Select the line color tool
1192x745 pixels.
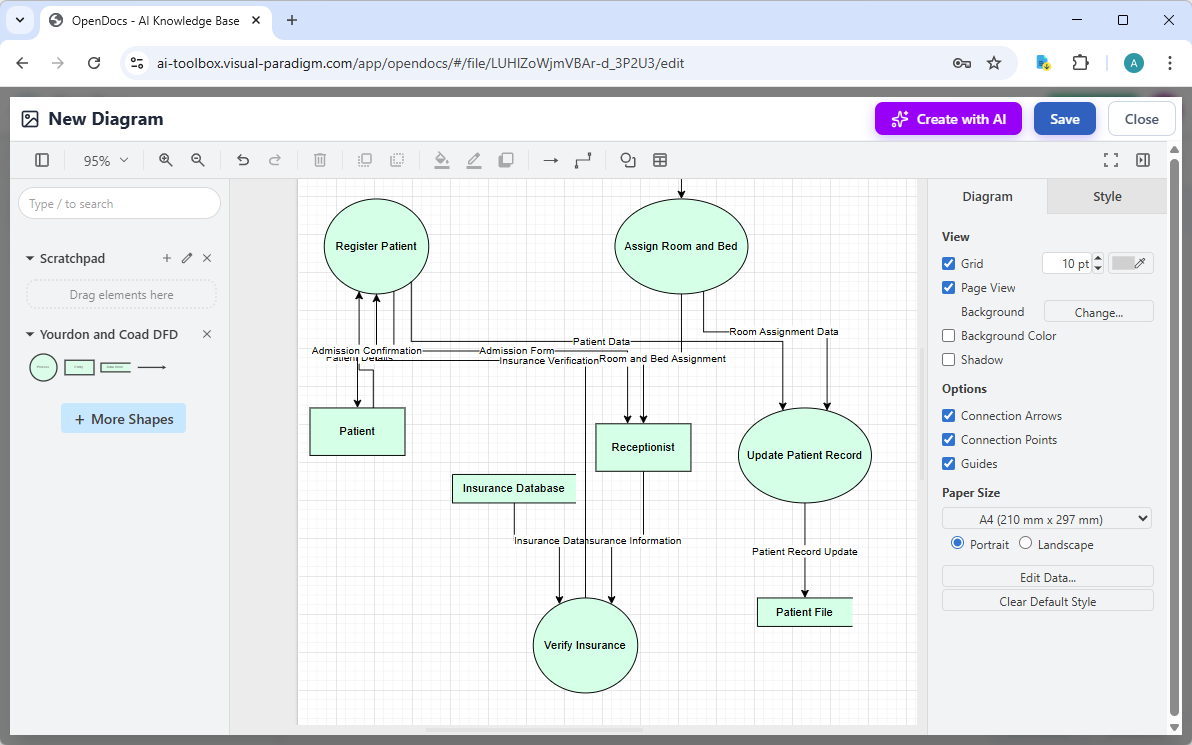click(474, 160)
